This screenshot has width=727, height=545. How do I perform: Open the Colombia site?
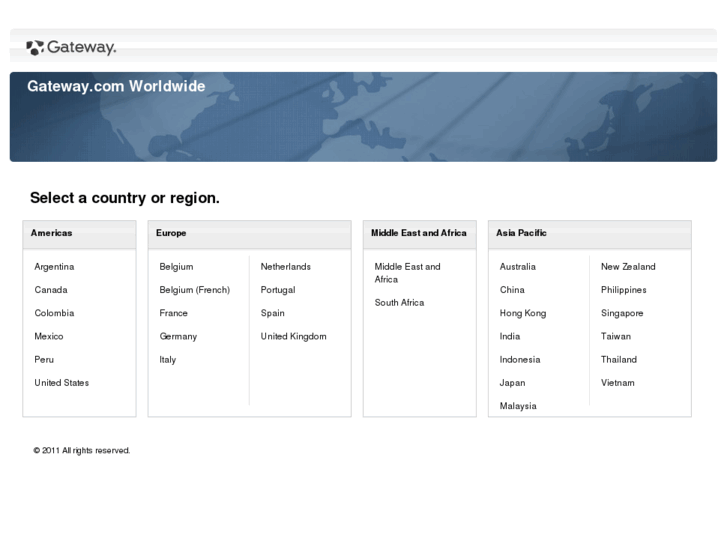[54, 313]
